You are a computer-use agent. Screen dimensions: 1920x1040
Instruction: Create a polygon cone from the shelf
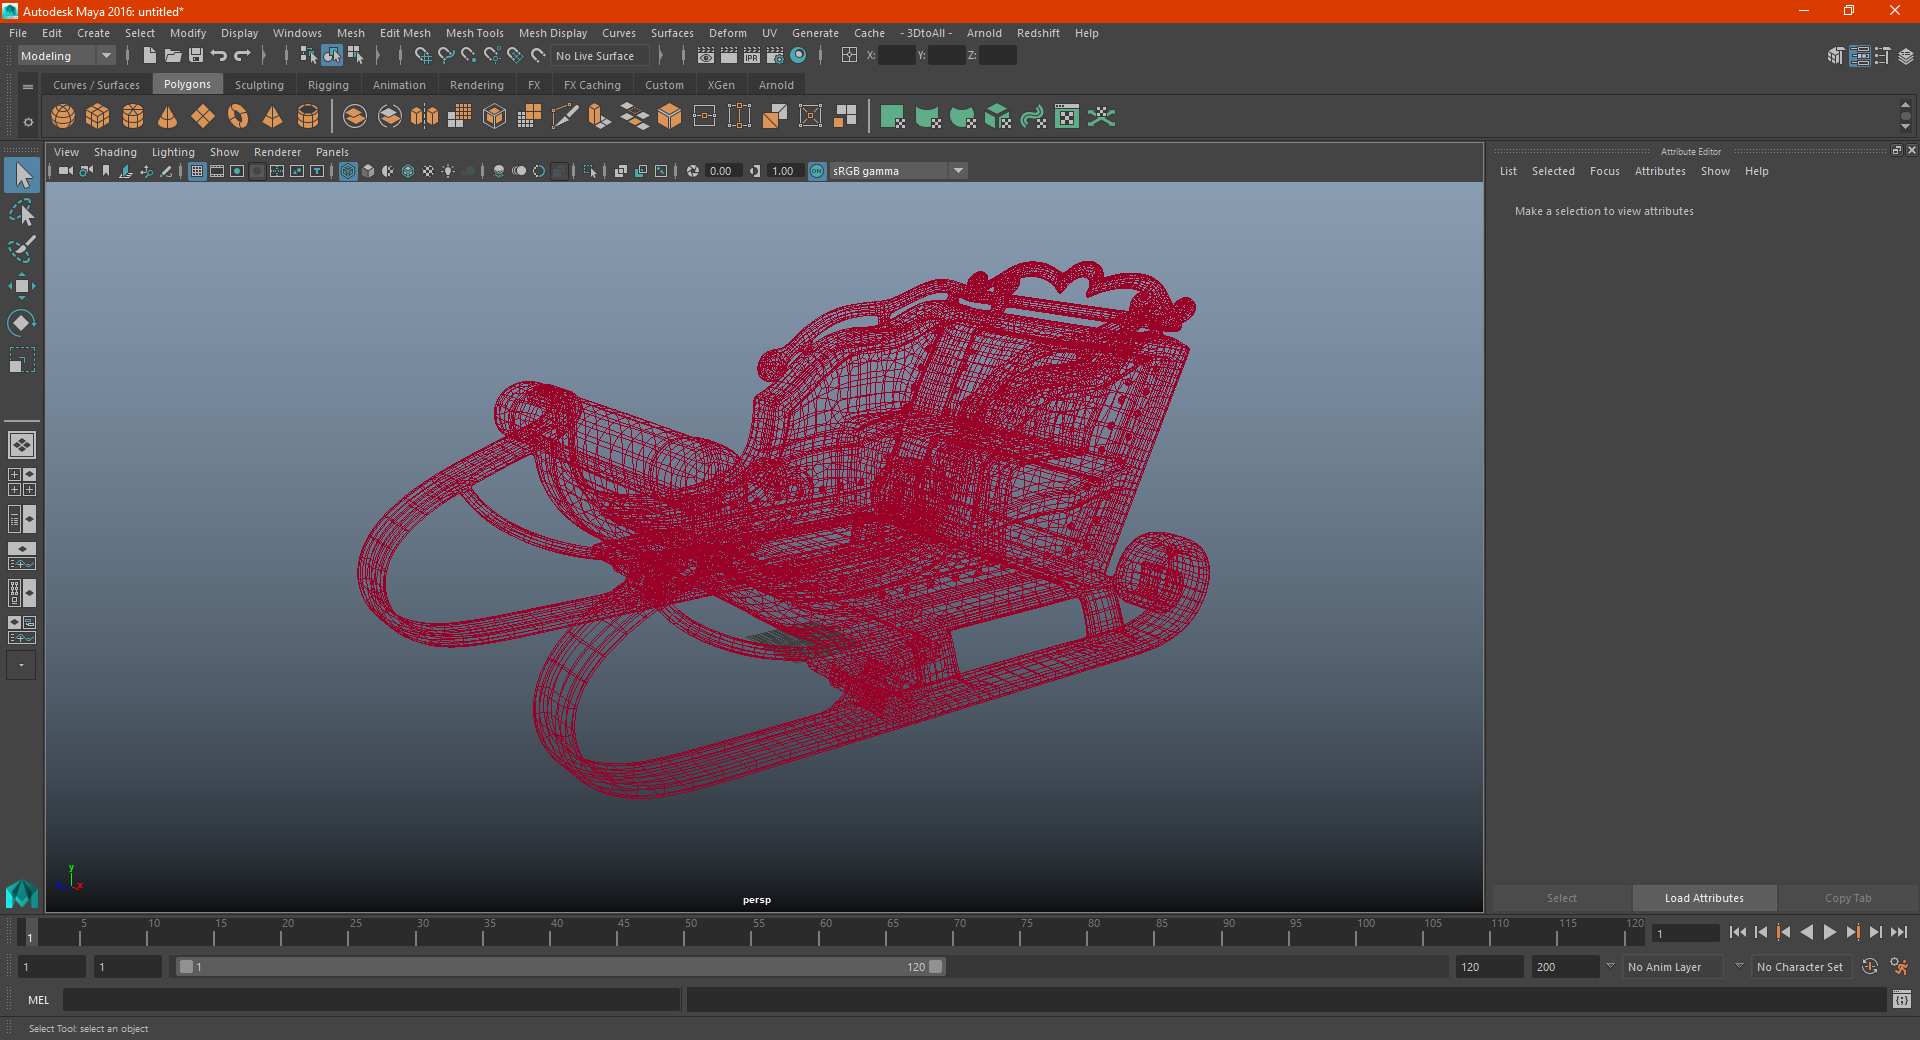pyautogui.click(x=168, y=117)
